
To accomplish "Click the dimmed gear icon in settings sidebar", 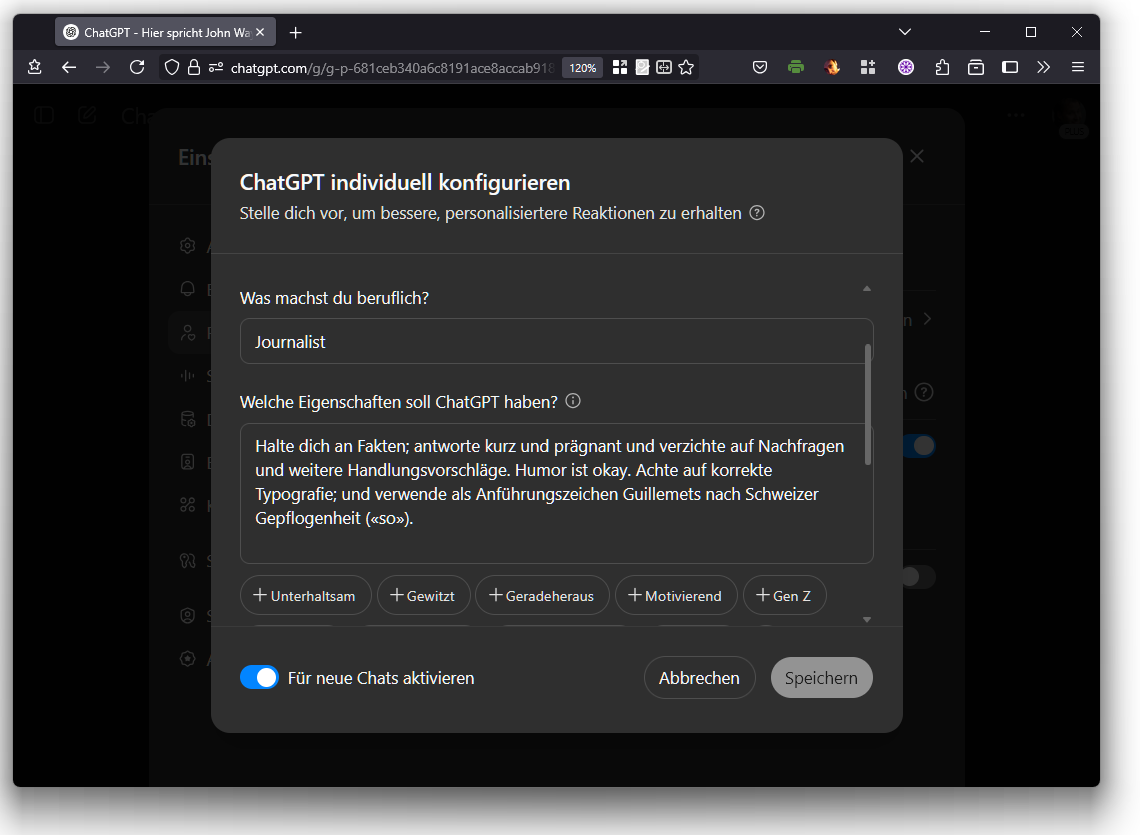I will (x=188, y=246).
